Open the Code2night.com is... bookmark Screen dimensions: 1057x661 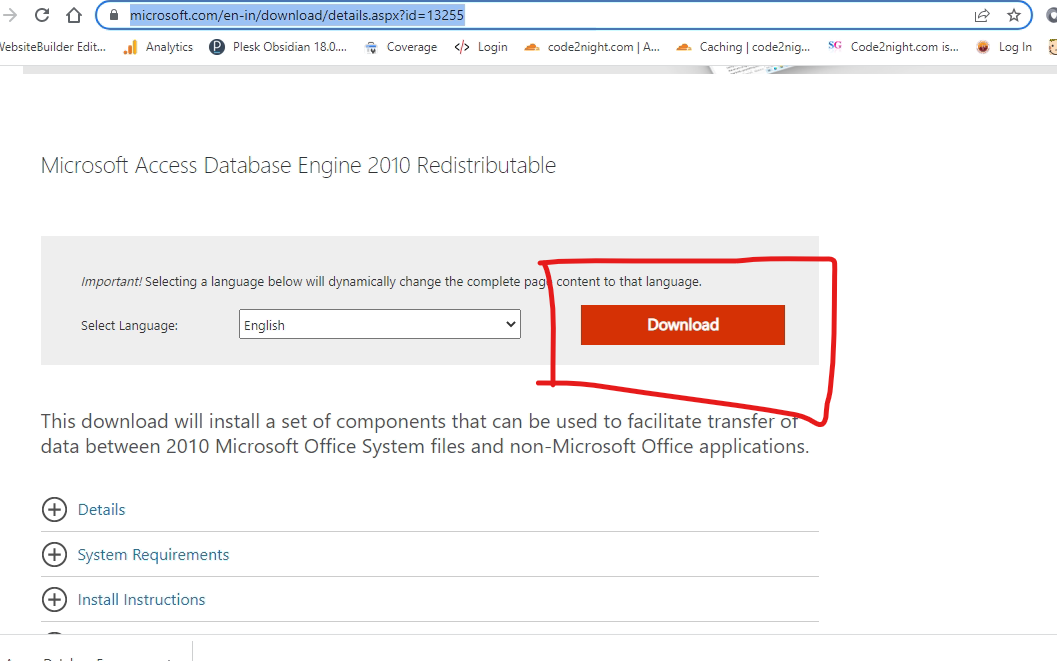tap(893, 46)
